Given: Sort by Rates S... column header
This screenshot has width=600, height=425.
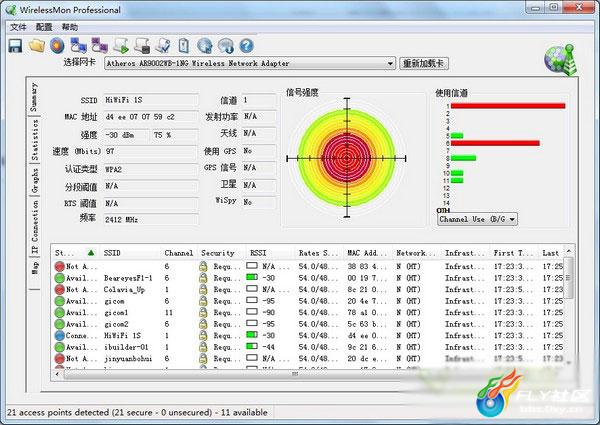Looking at the screenshot, I should (319, 253).
